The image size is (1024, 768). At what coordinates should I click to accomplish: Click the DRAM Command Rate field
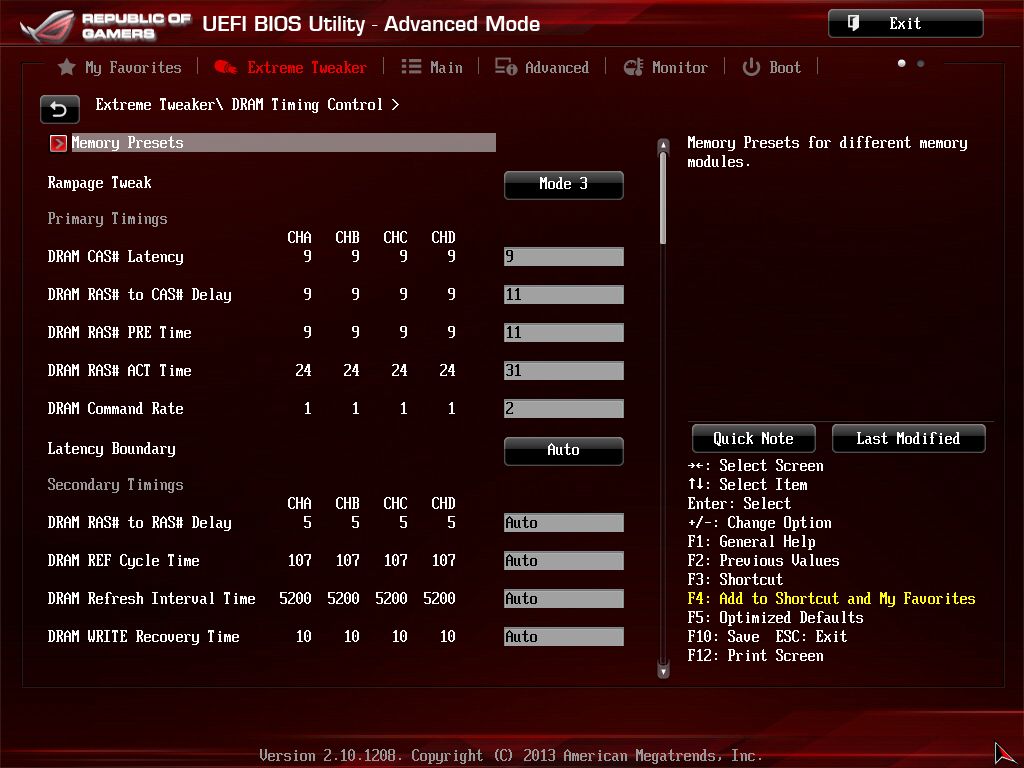(x=564, y=408)
